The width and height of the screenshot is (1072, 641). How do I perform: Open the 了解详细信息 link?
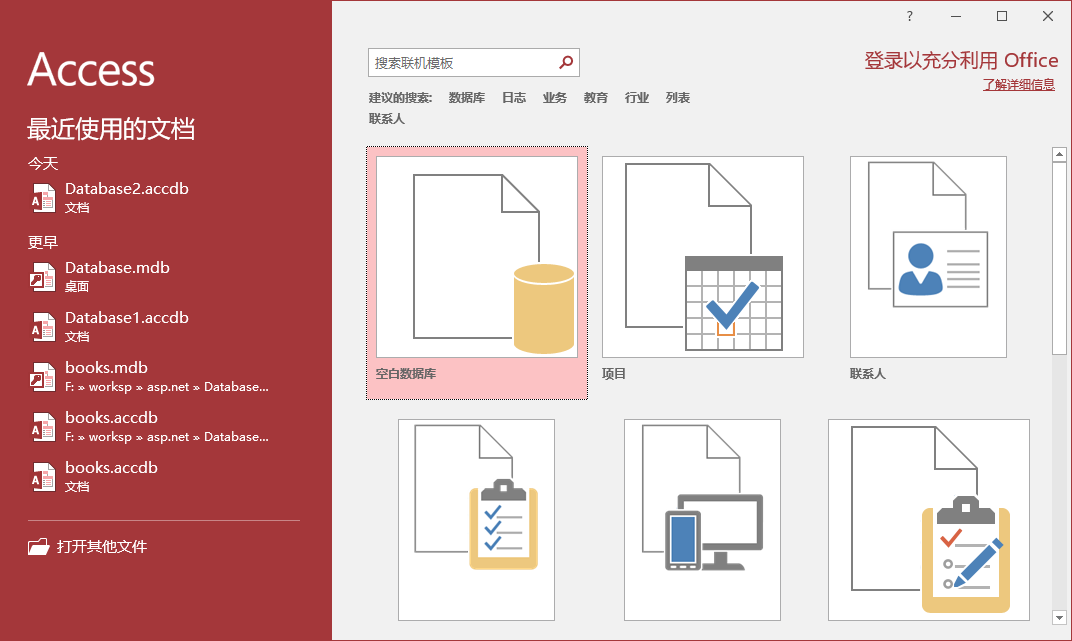(1018, 85)
